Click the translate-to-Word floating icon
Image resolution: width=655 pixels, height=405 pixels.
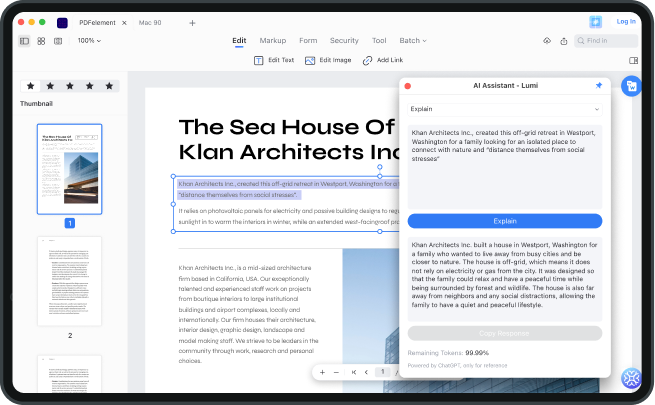(631, 86)
